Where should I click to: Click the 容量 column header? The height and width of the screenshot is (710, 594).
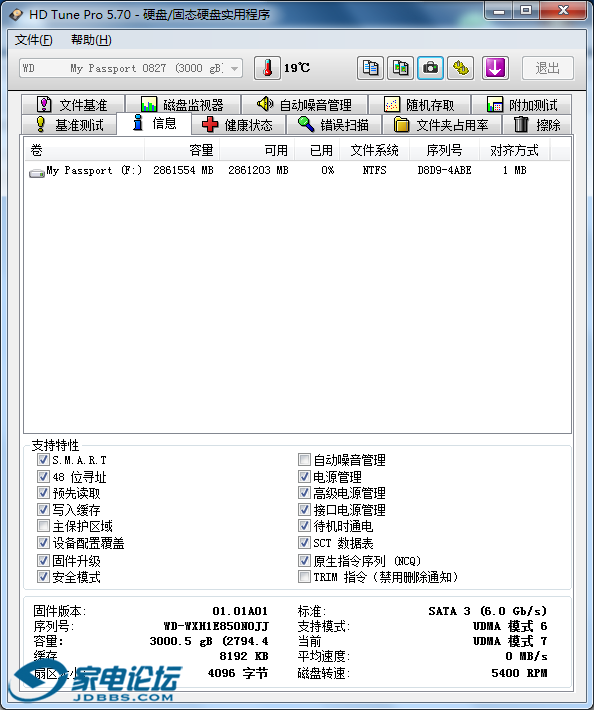click(x=182, y=150)
